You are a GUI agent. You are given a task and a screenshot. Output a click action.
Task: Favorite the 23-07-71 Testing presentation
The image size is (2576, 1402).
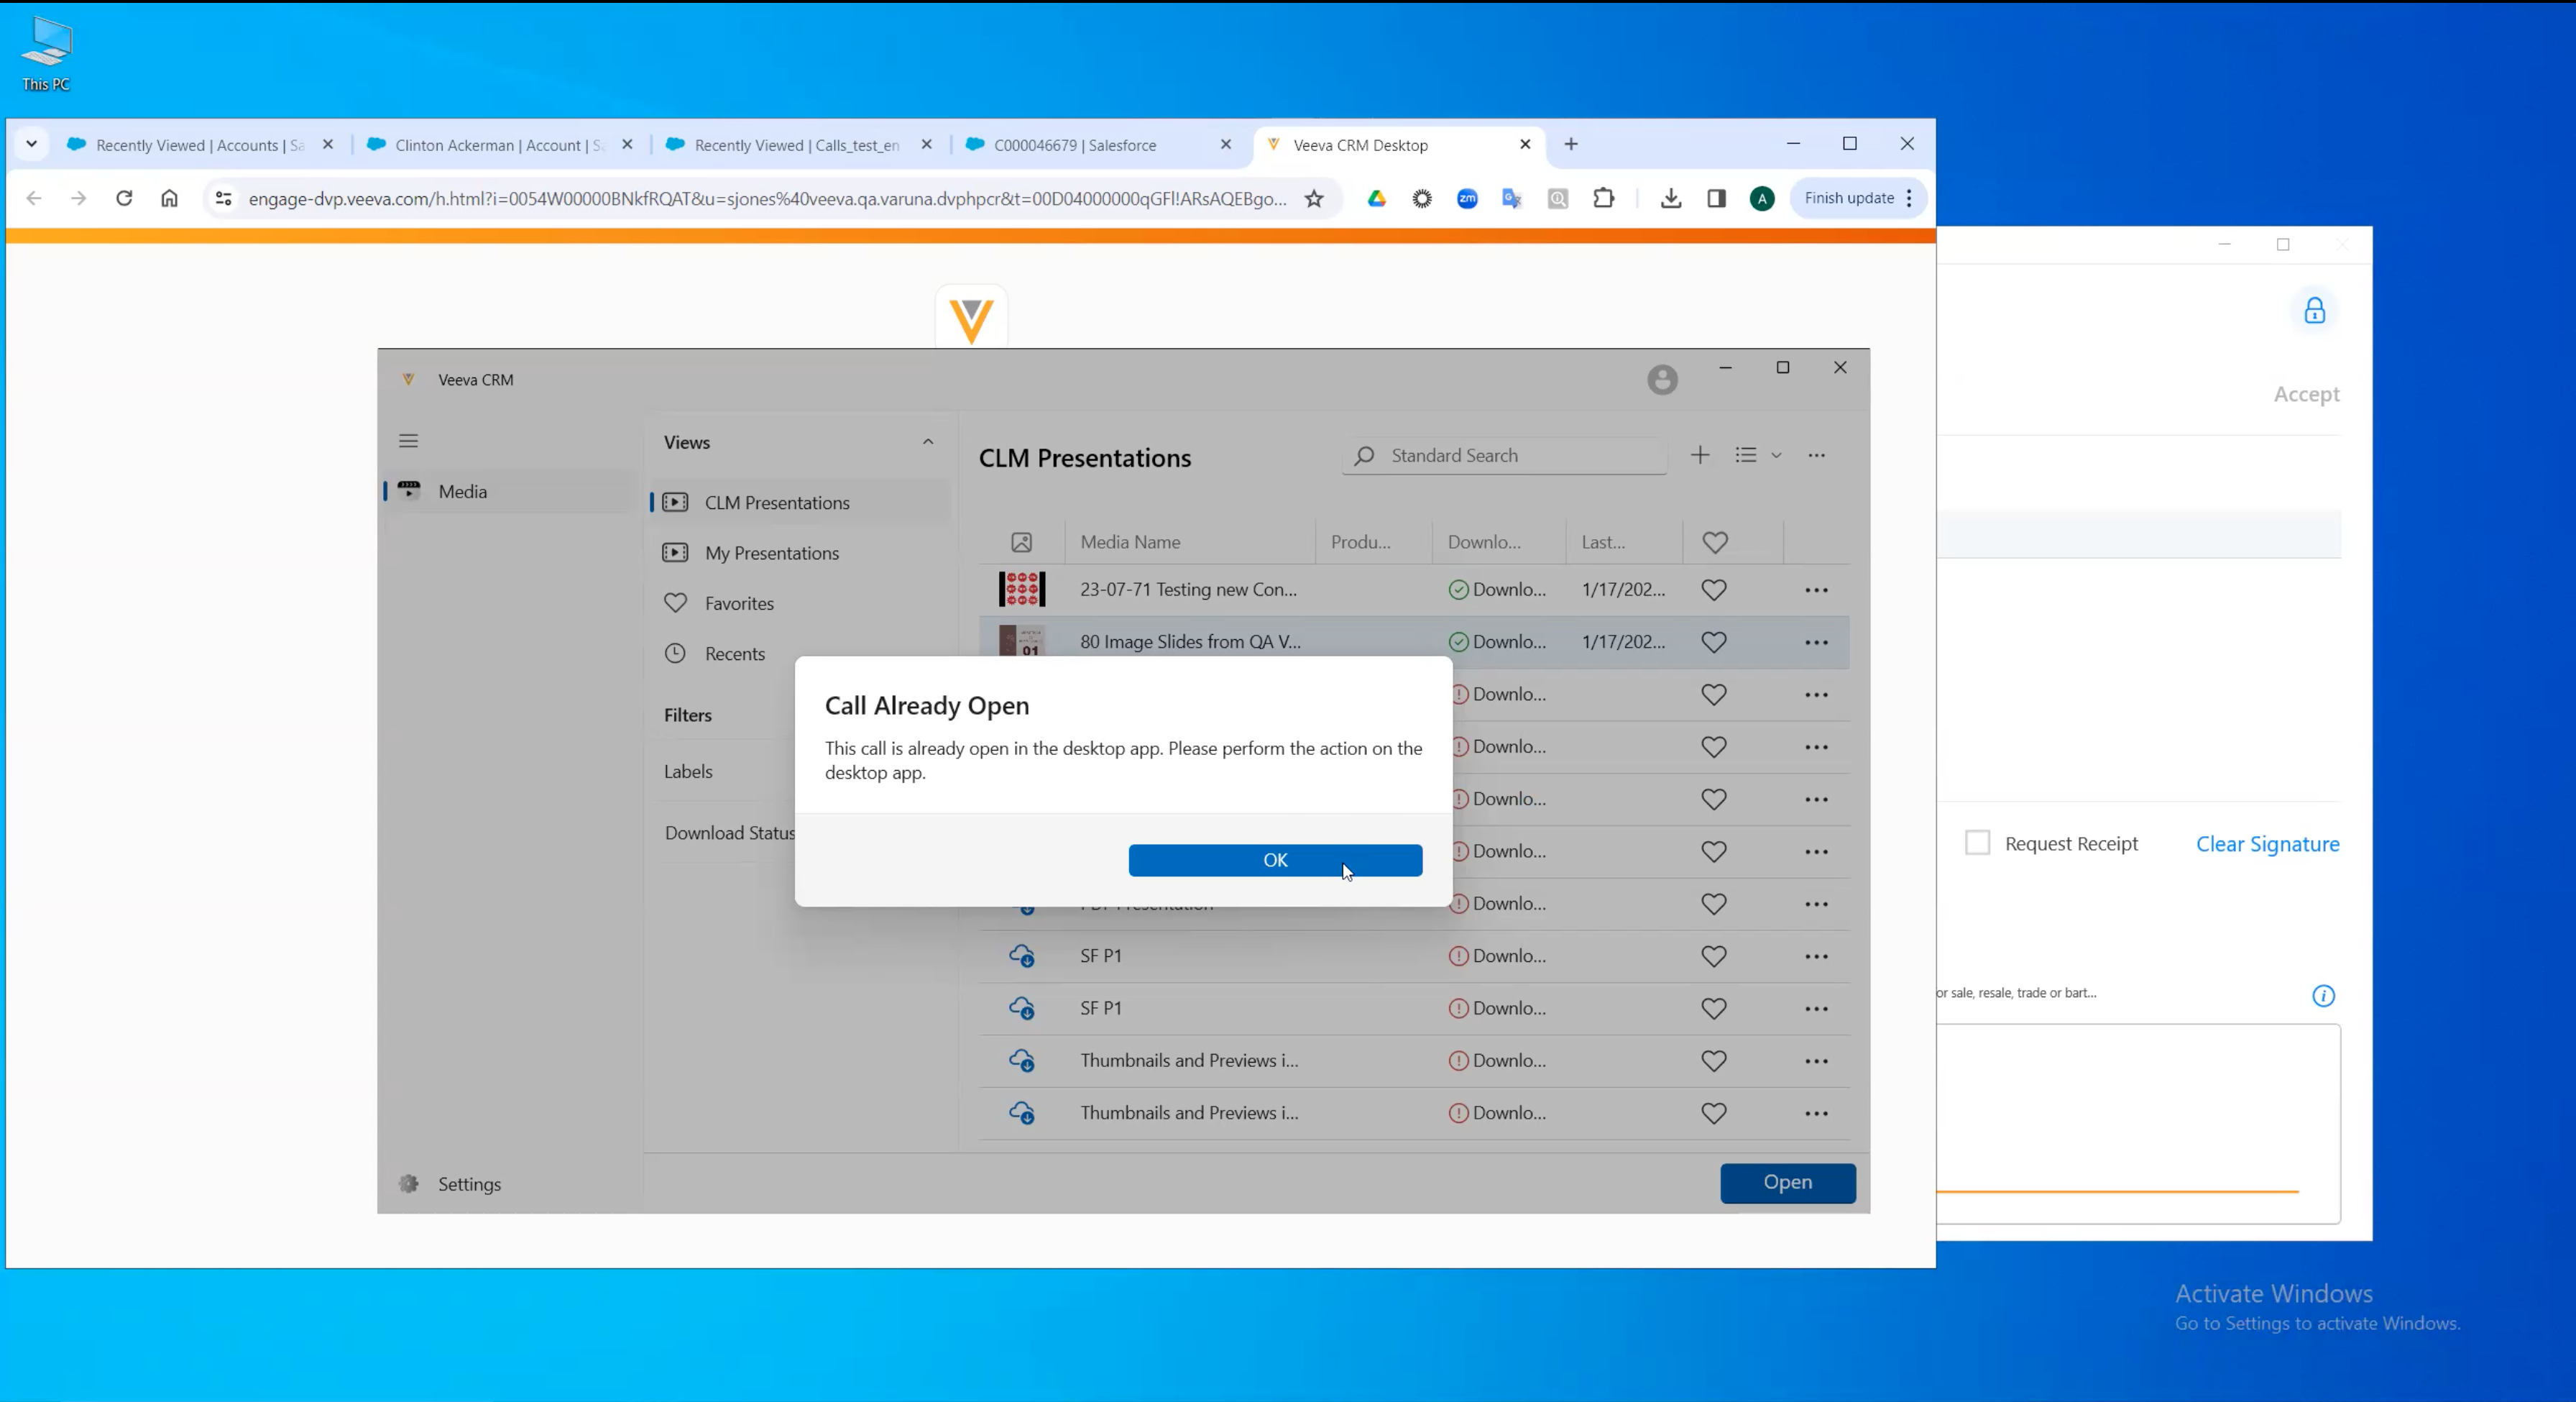1713,590
